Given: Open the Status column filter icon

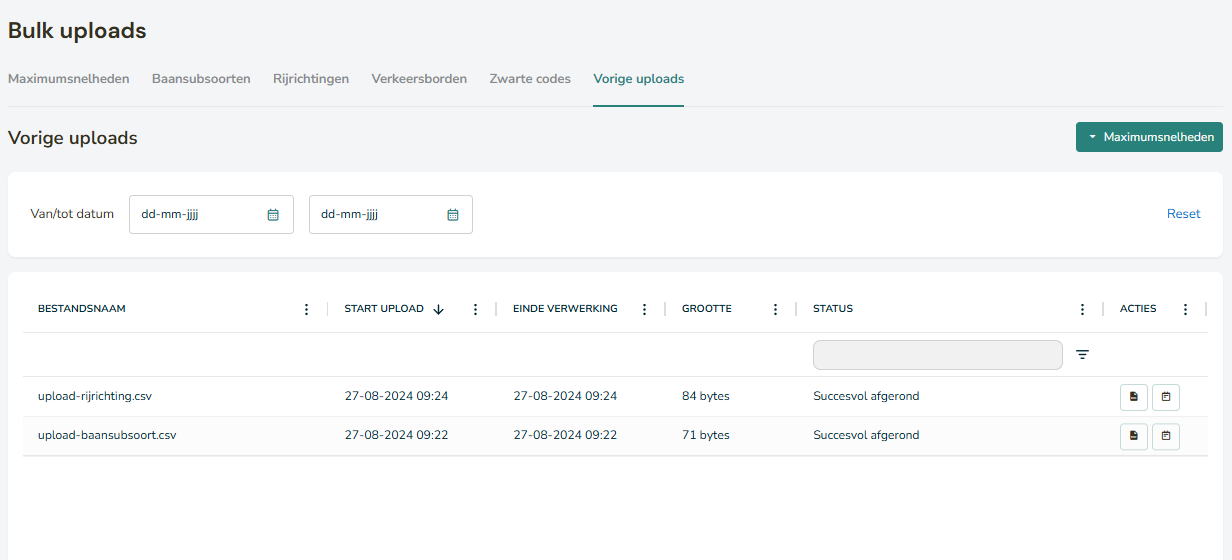Looking at the screenshot, I should click(x=1082, y=354).
